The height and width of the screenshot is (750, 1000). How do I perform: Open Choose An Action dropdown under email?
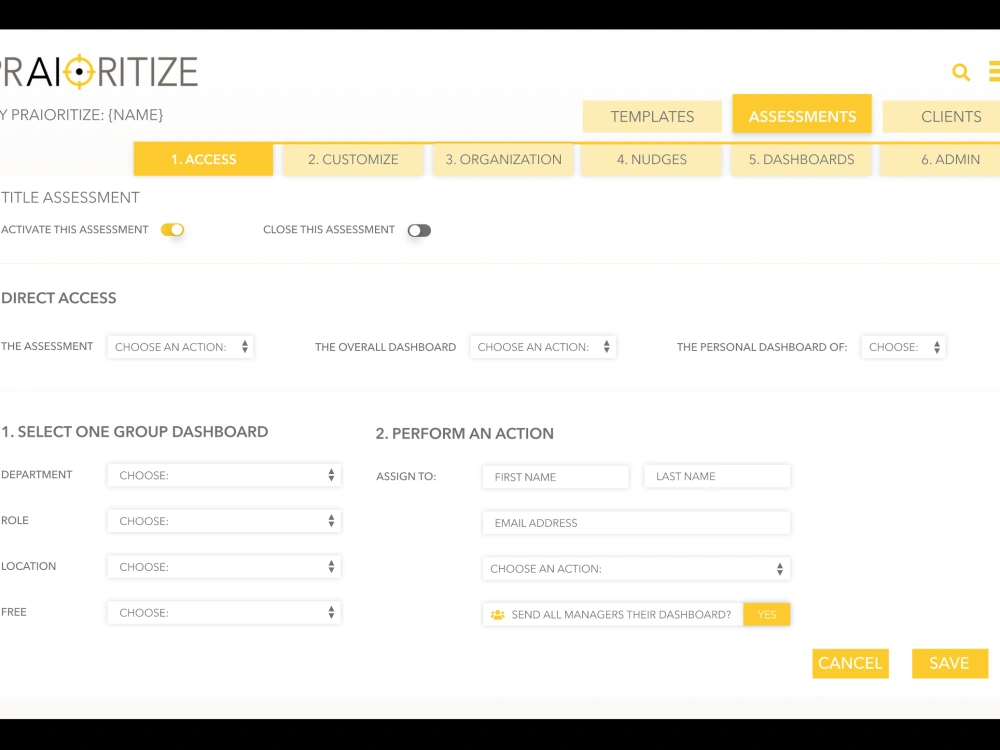[x=636, y=569]
